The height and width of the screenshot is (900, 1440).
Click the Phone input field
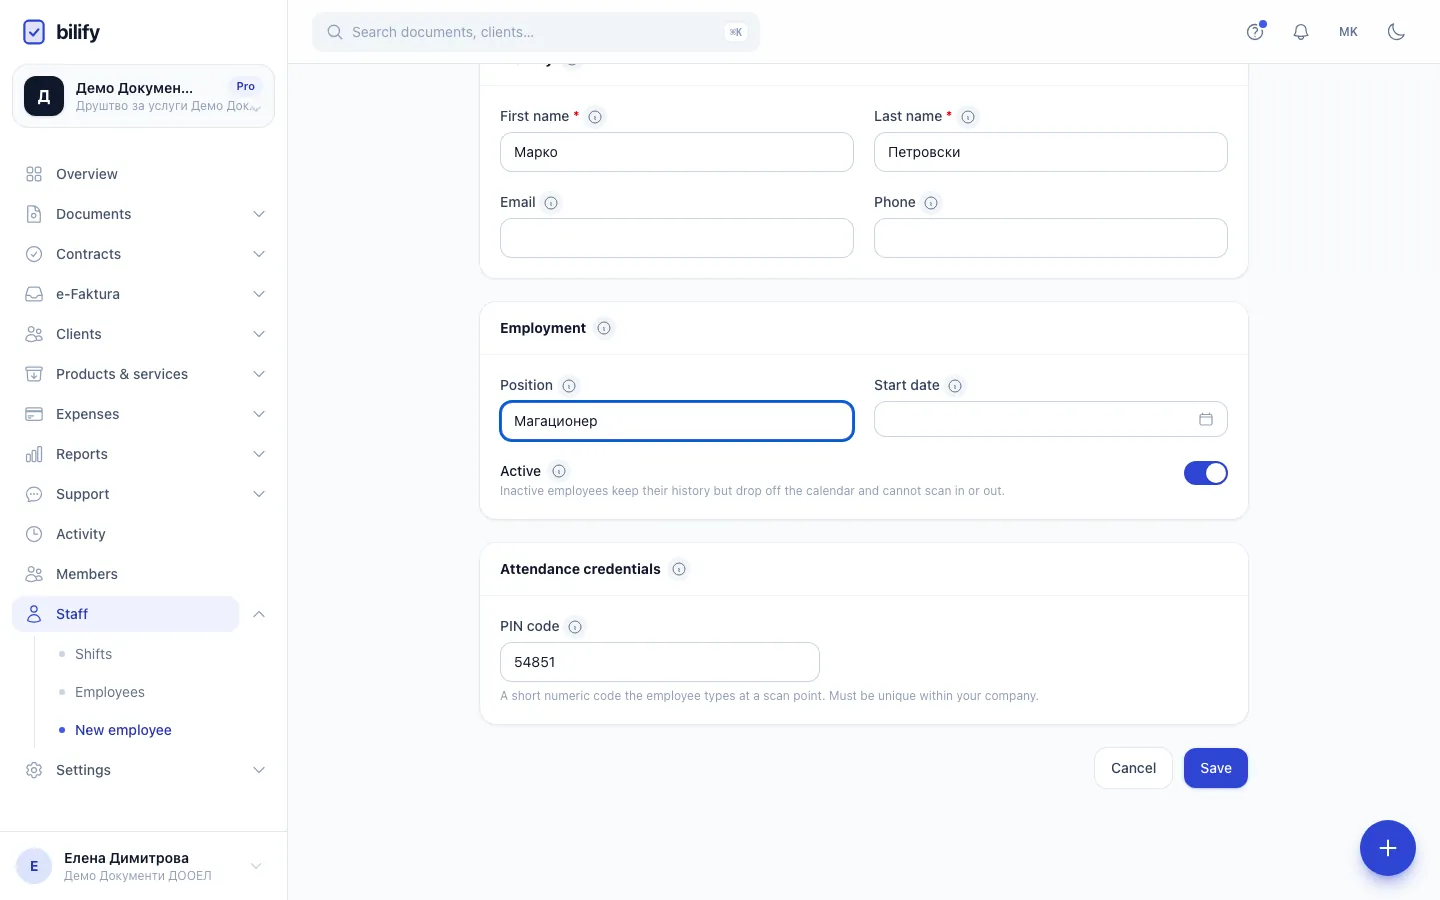[1051, 238]
